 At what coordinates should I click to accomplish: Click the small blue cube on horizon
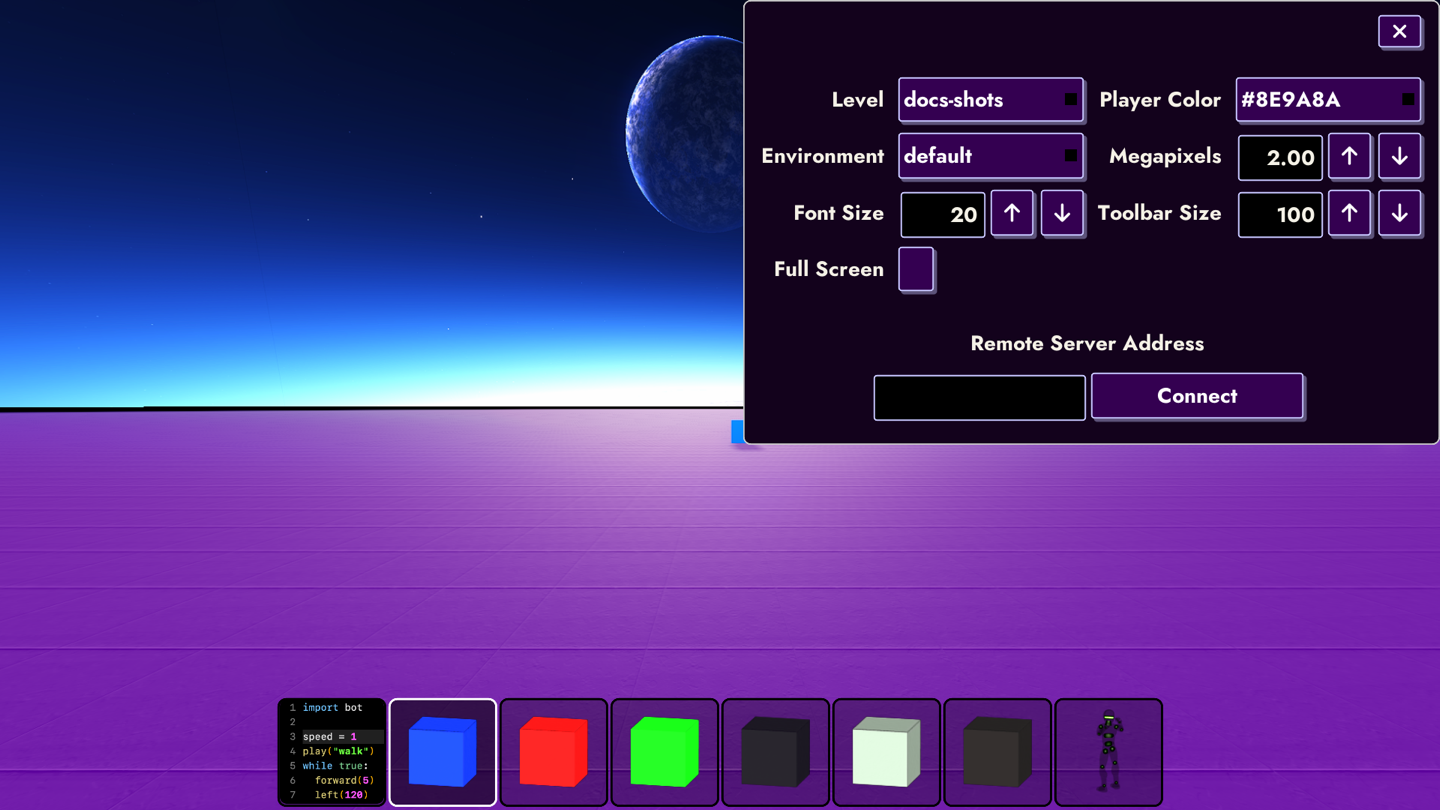(737, 432)
